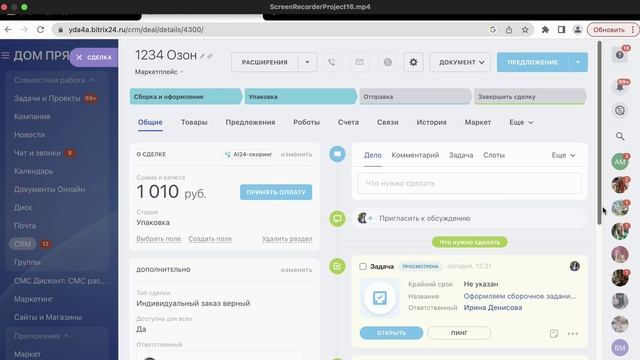Click the chat bubble icon in header

pos(387,62)
